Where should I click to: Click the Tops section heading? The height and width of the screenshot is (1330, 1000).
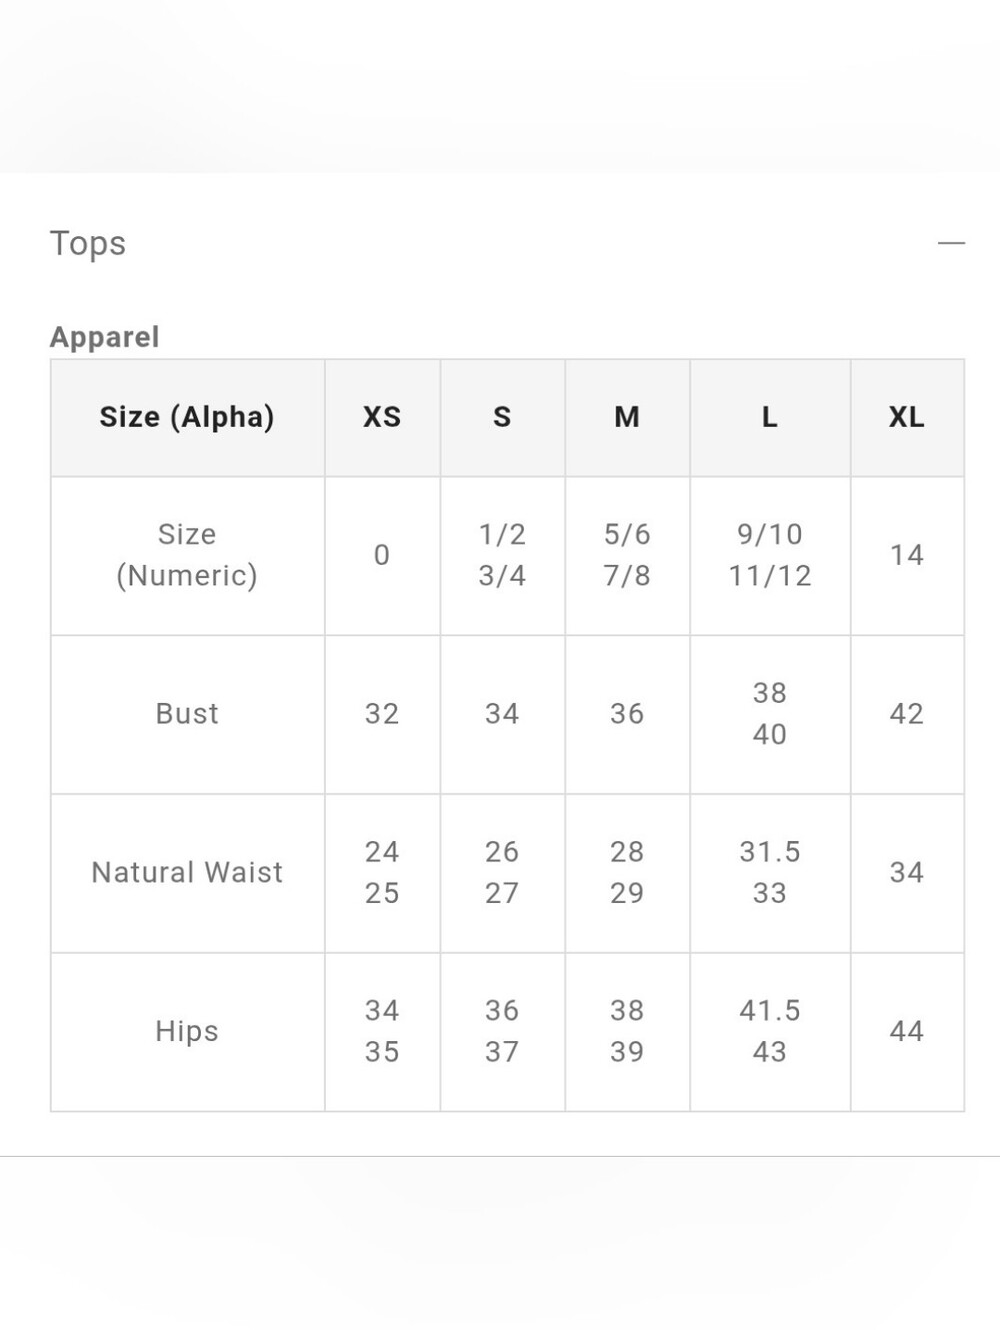coord(88,244)
